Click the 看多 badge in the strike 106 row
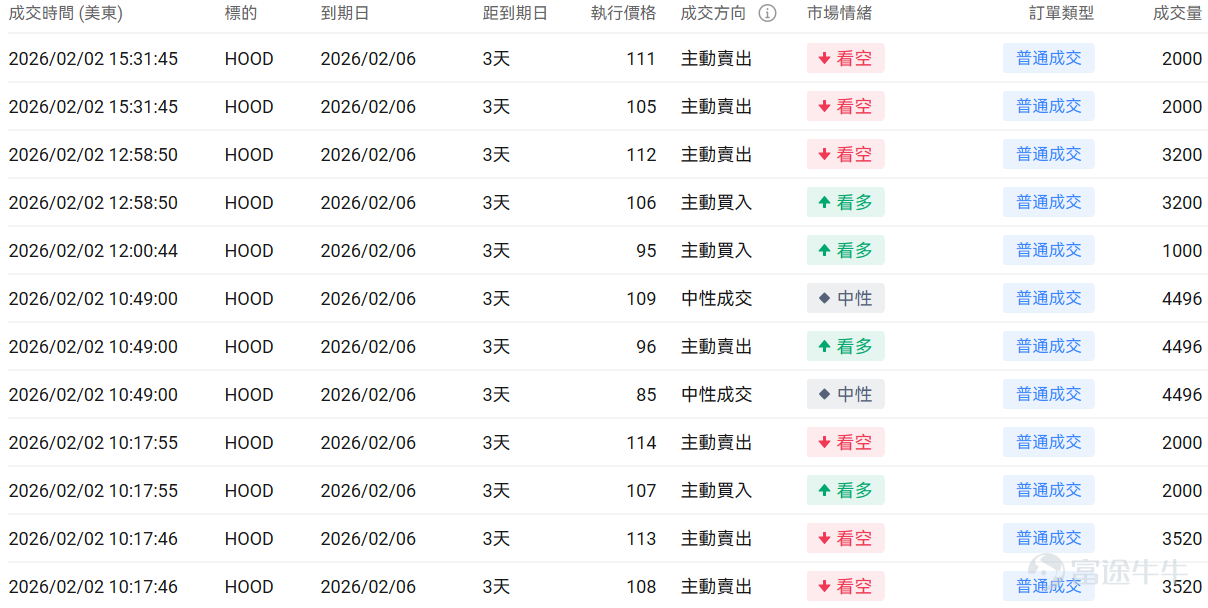 click(846, 202)
